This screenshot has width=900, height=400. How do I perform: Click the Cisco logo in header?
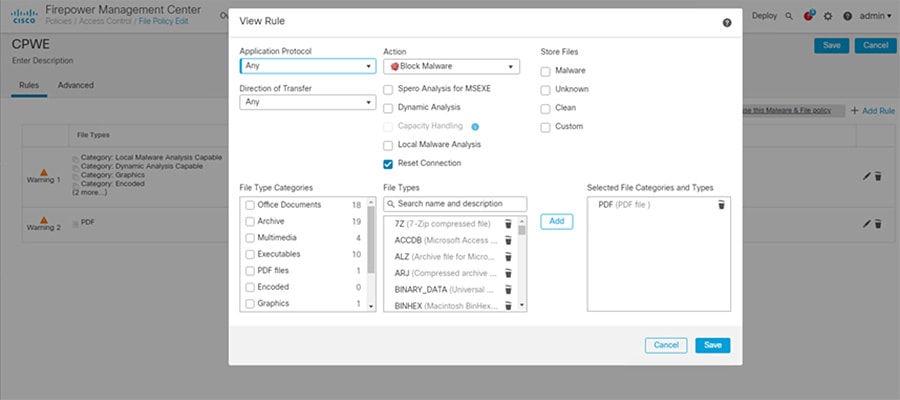24,16
